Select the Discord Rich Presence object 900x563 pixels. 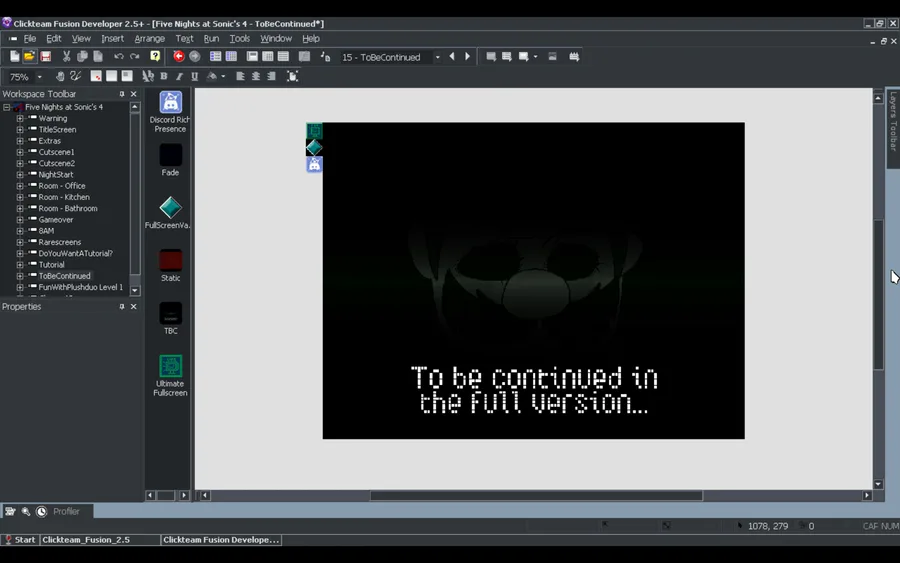[170, 112]
